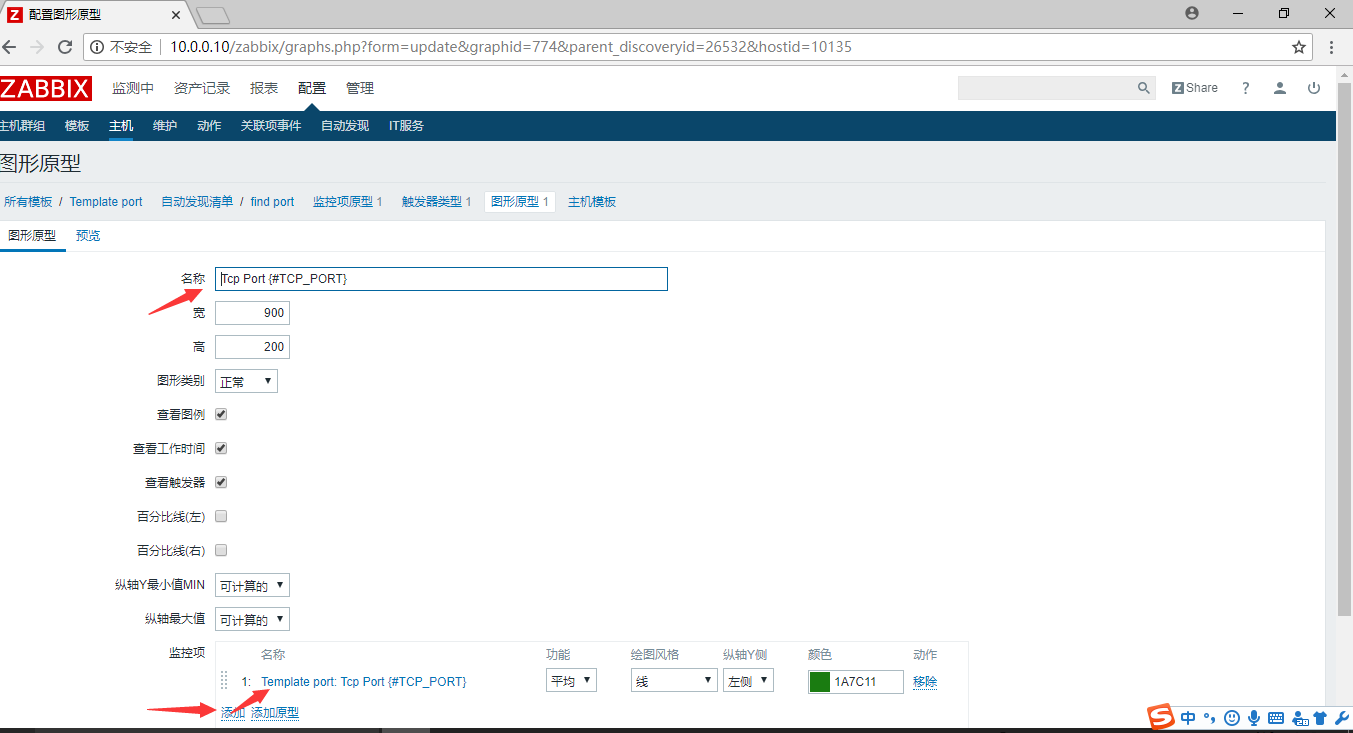Click green color swatch 1A7C11
Image resolution: width=1353 pixels, height=733 pixels.
[820, 682]
